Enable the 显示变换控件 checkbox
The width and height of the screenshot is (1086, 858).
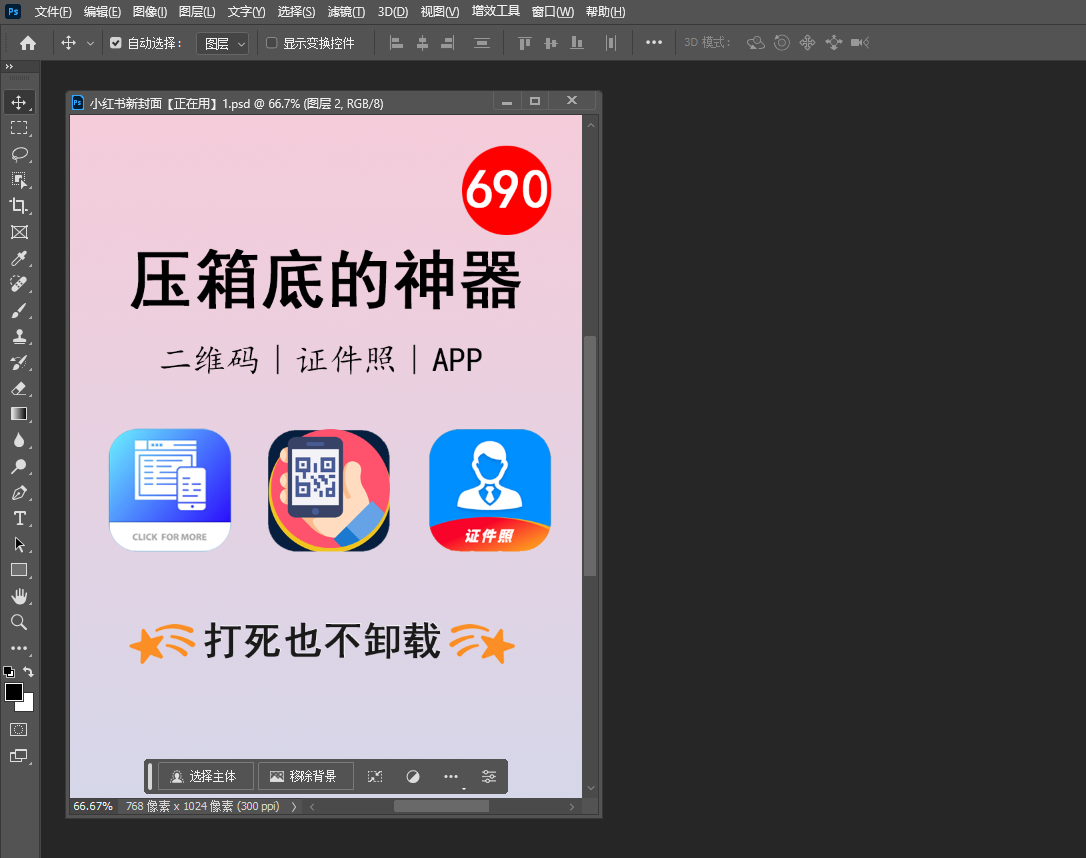[x=272, y=43]
